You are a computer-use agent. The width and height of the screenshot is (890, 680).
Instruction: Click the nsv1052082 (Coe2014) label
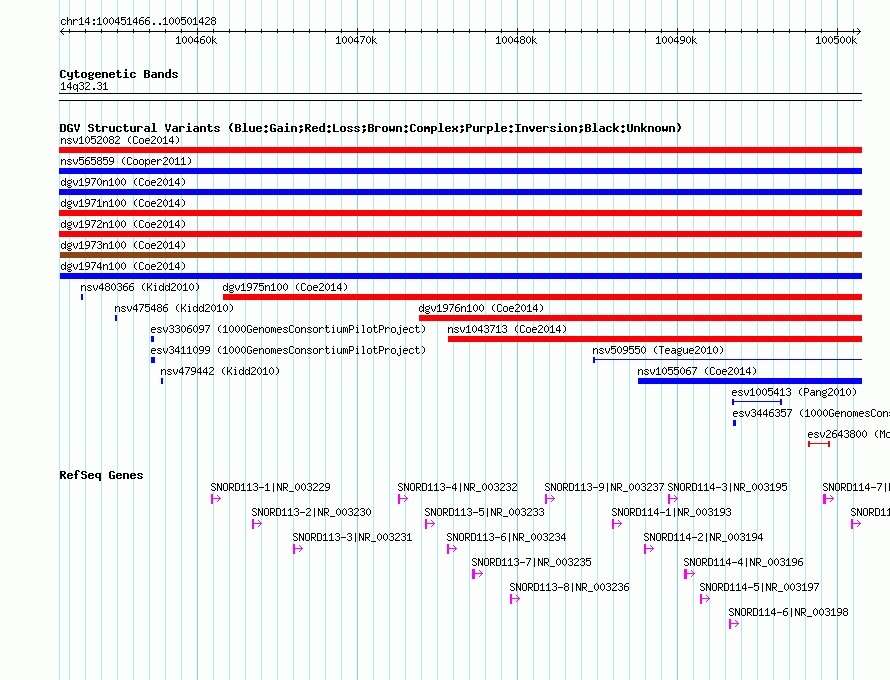pos(120,140)
